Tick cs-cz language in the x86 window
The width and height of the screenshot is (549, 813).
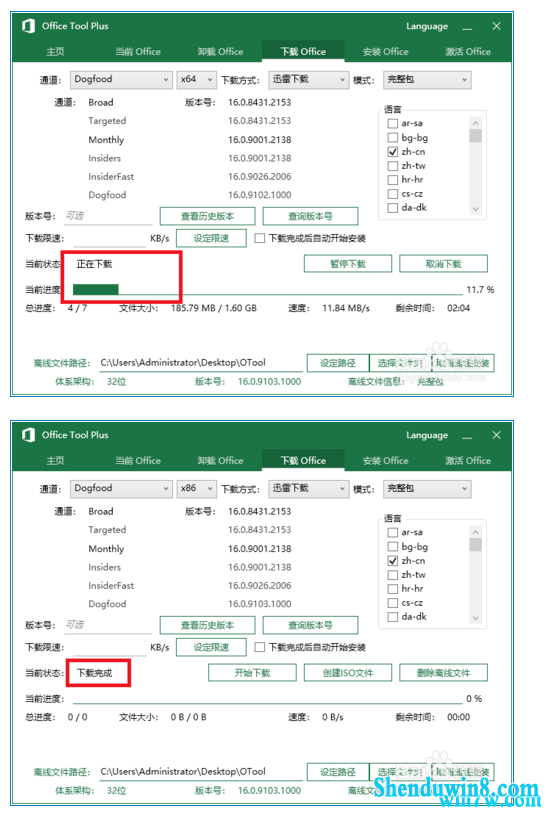[392, 602]
